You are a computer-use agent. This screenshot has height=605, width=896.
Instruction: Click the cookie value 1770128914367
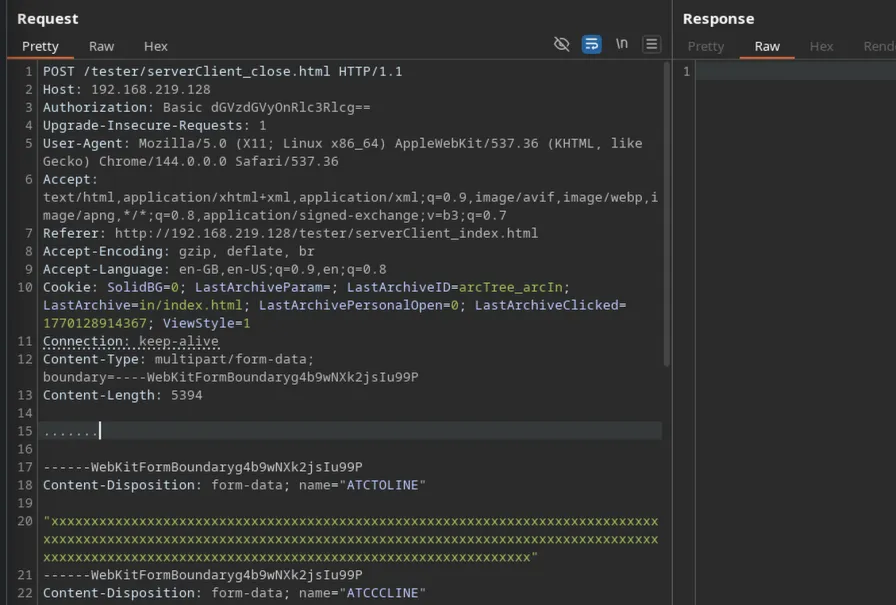[x=95, y=323]
